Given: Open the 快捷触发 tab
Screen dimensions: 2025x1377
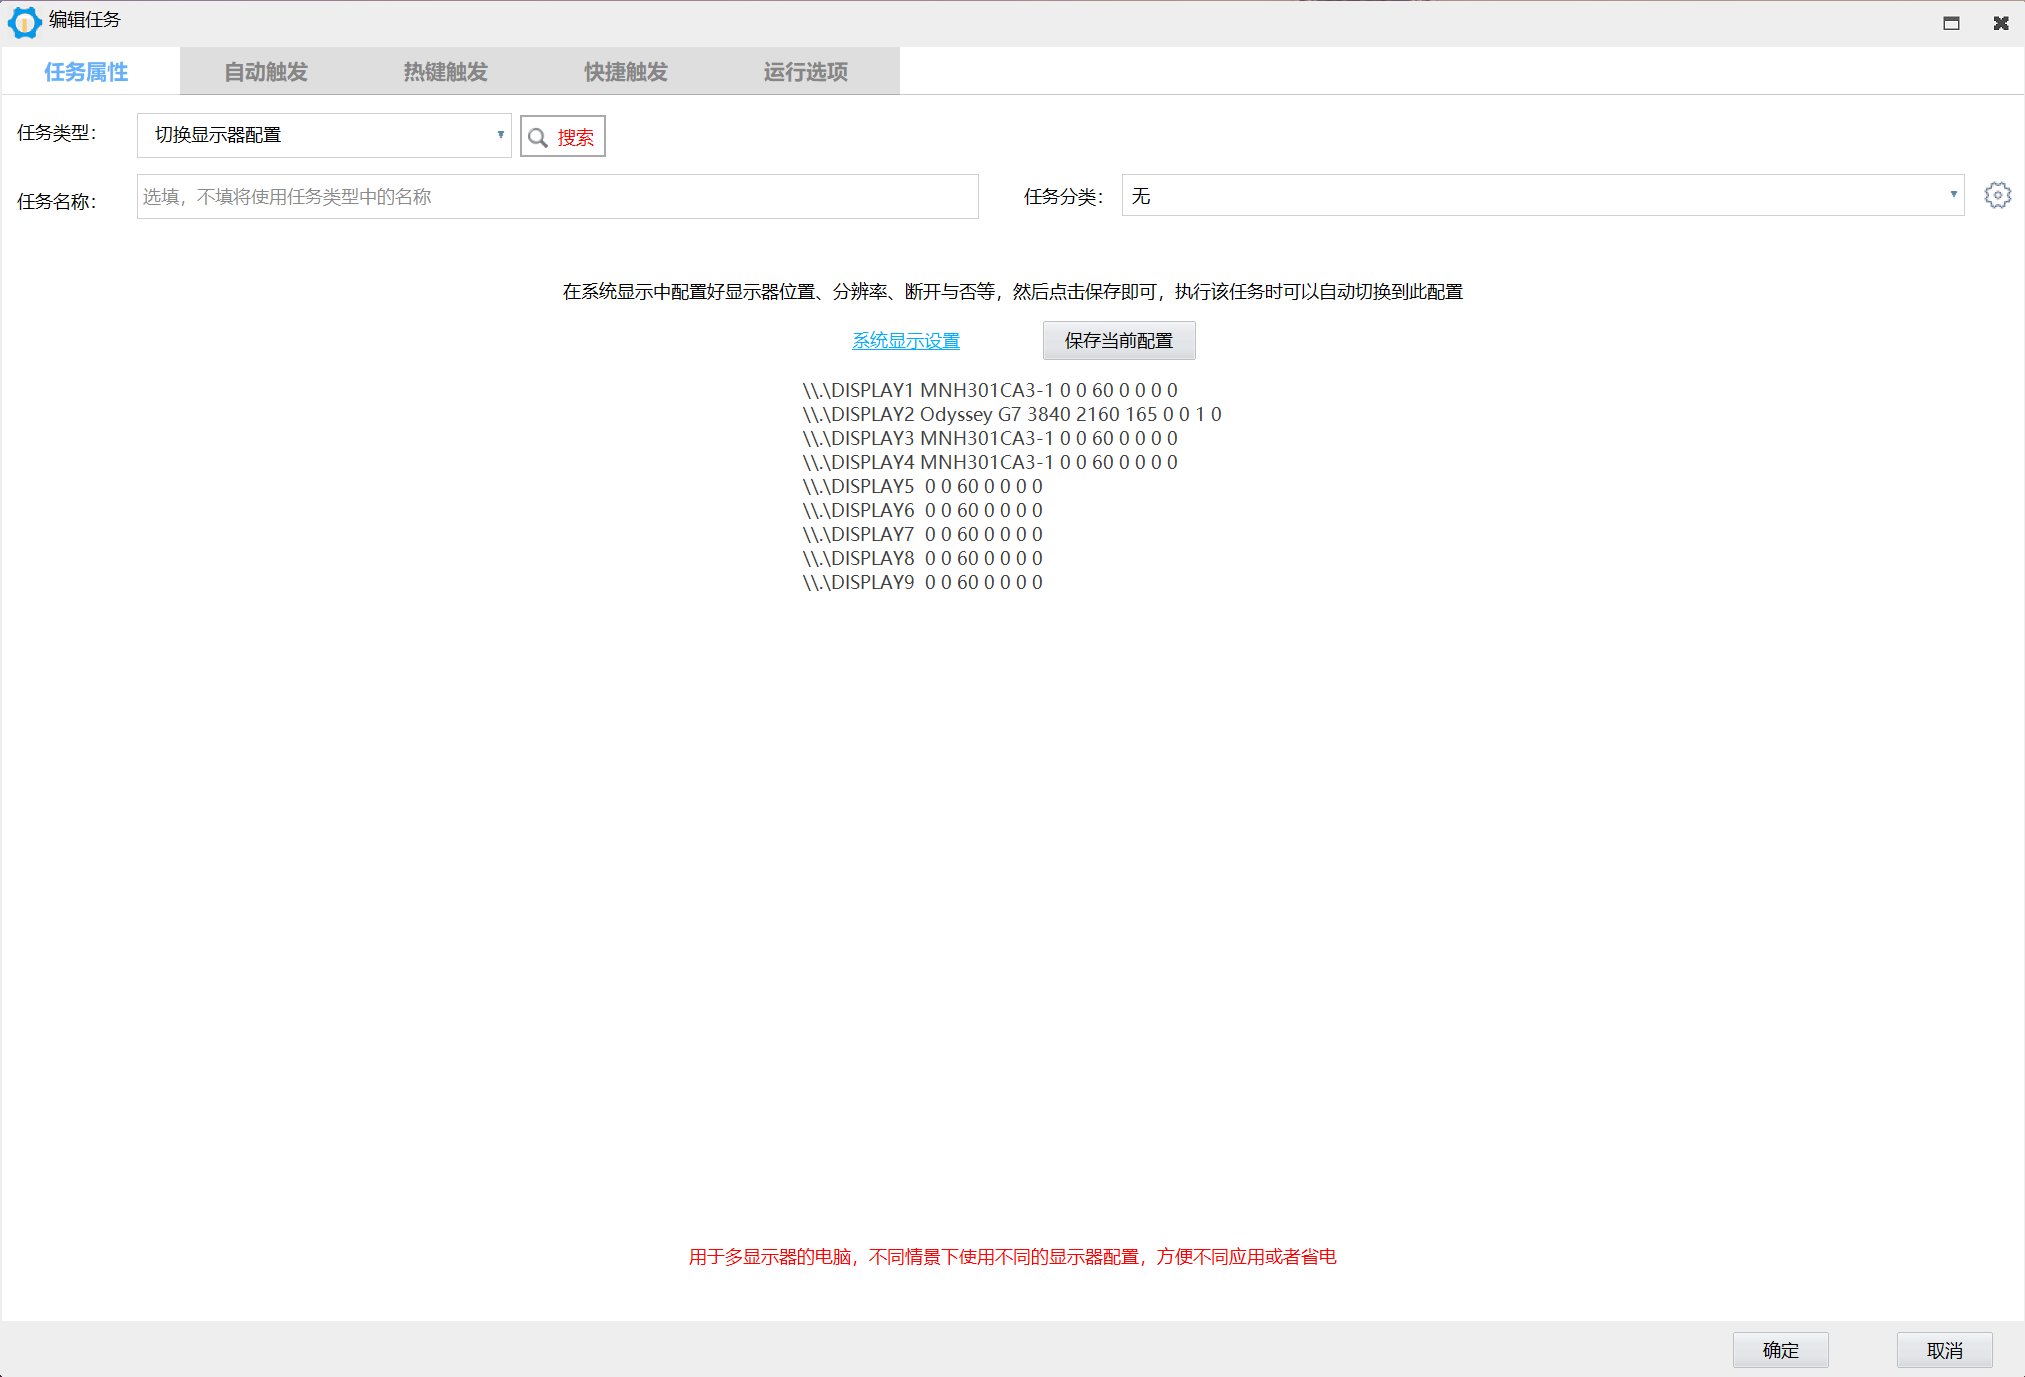Looking at the screenshot, I should 626,72.
